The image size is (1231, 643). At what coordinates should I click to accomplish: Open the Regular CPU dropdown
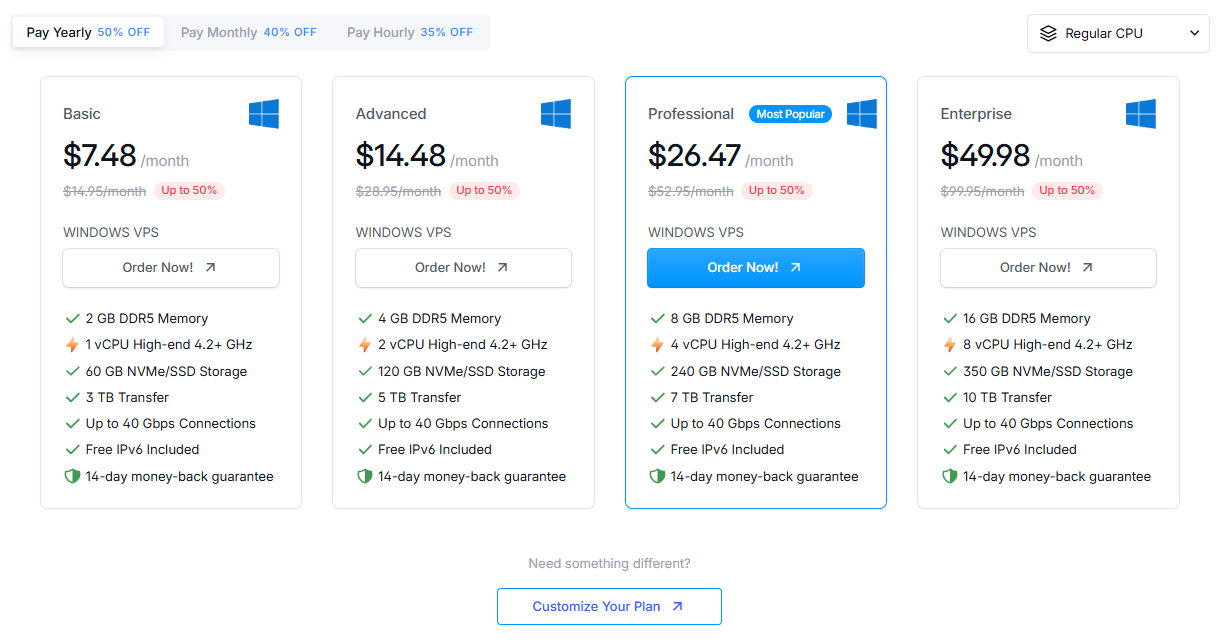1117,33
